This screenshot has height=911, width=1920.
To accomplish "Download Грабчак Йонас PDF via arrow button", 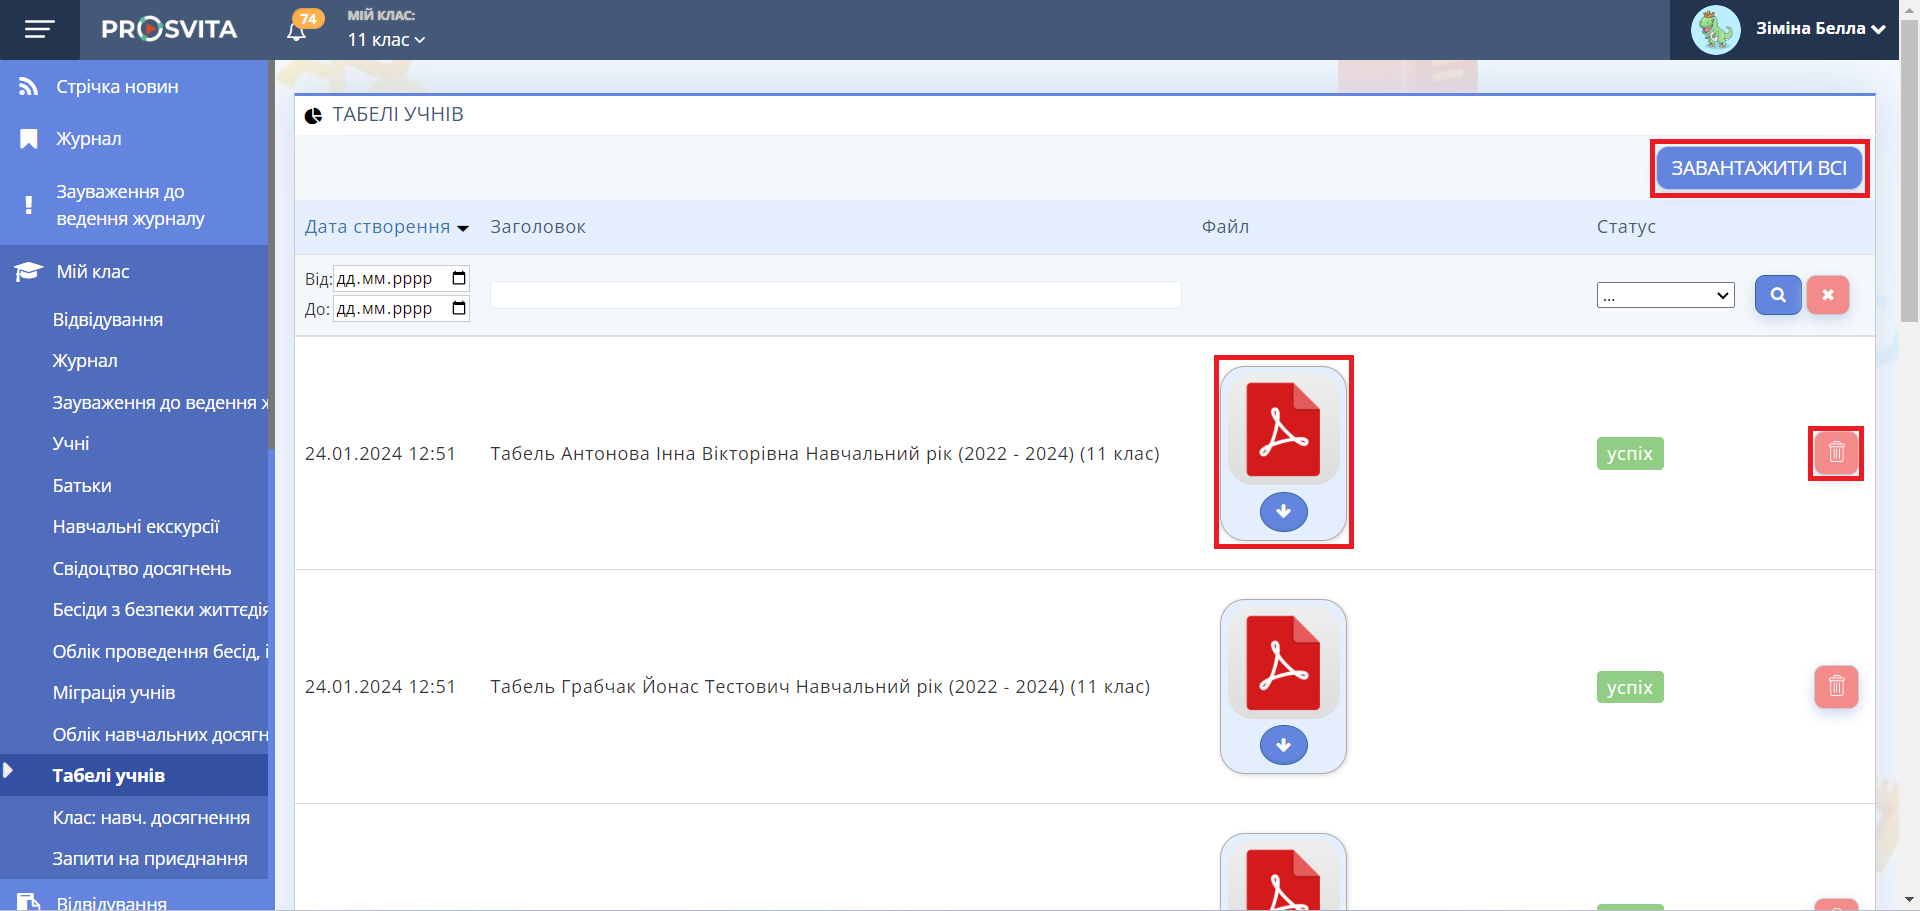I will [x=1283, y=745].
